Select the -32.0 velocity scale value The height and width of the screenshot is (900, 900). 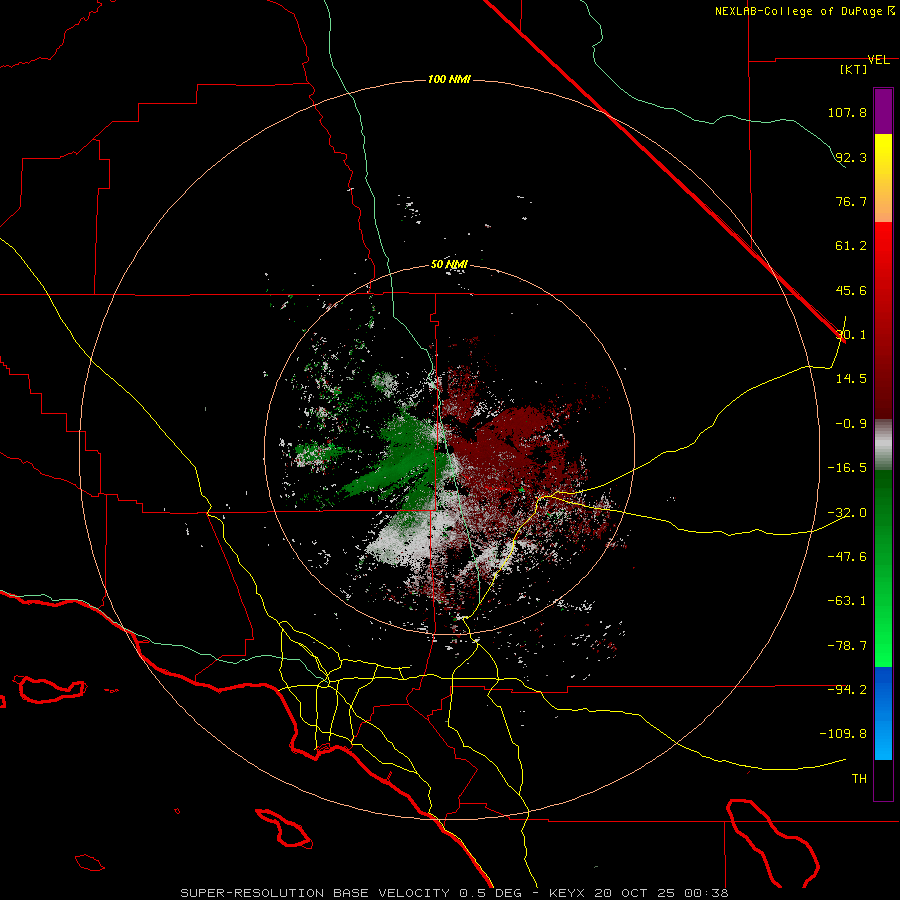coord(847,513)
